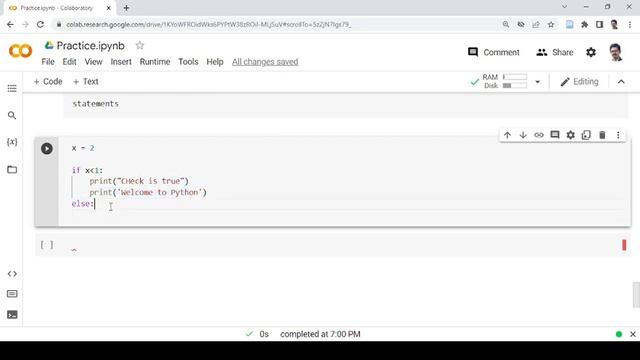Viewport: 640px width, 360px height.
Task: Open the Runtime menu
Action: click(155, 62)
